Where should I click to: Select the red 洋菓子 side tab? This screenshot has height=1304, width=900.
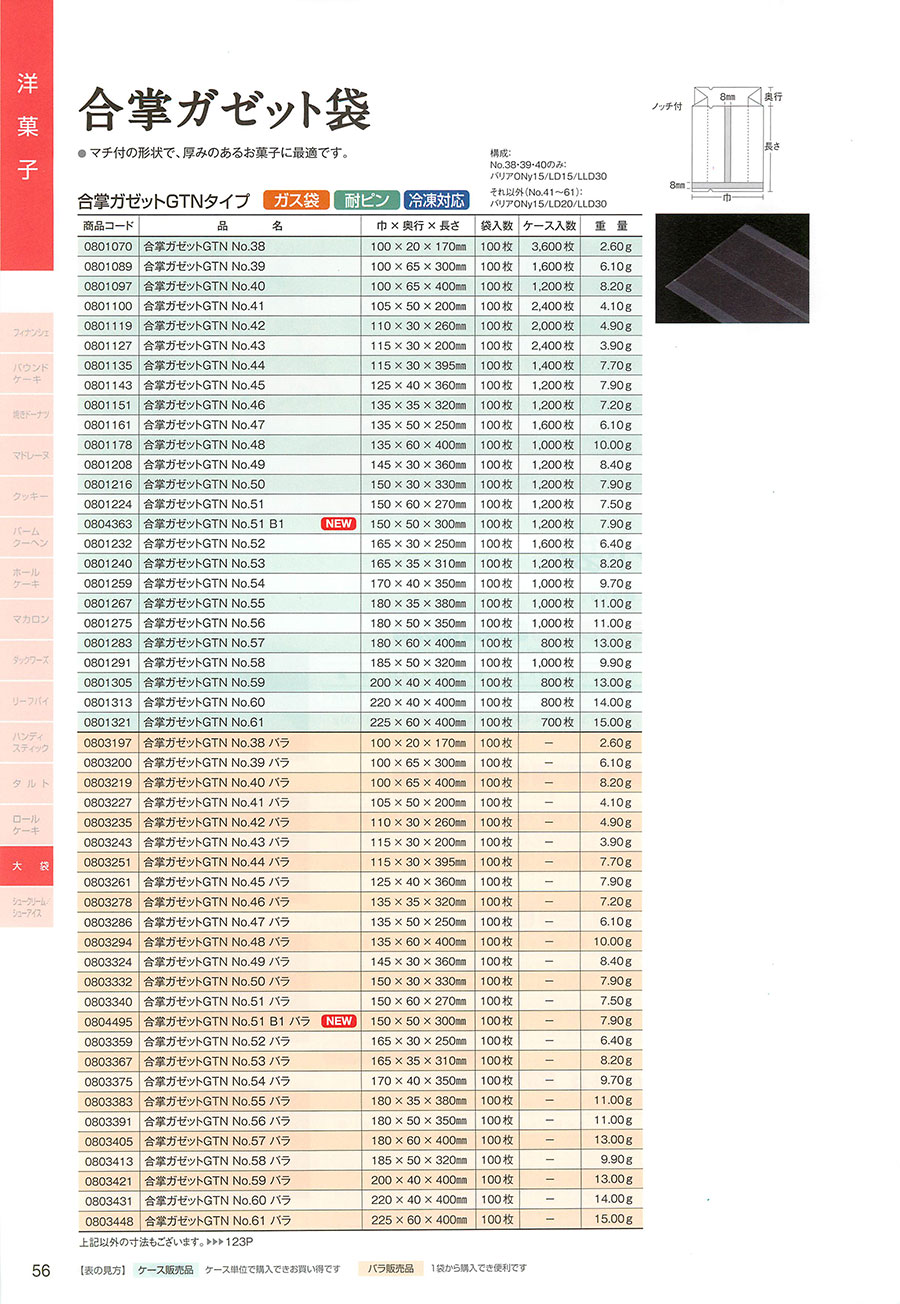[x=26, y=135]
